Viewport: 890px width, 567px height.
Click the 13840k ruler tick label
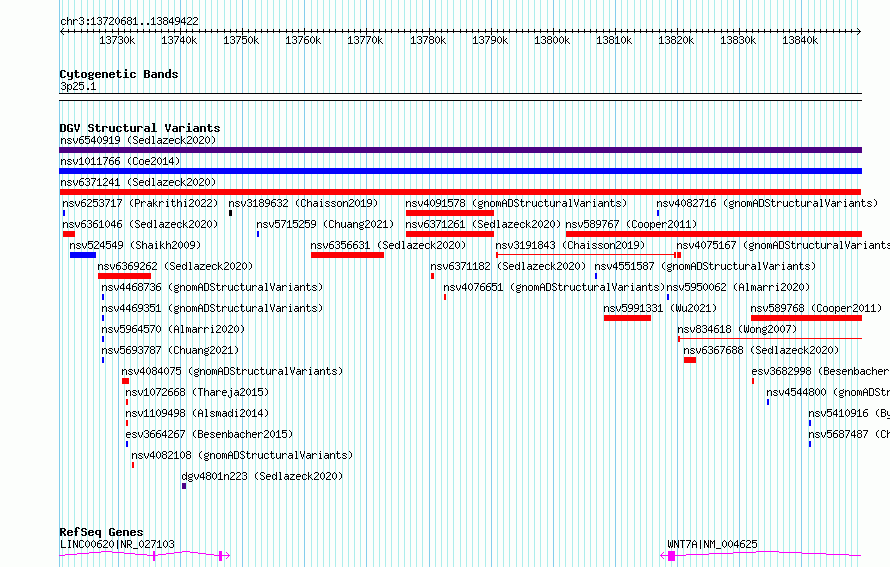point(800,40)
